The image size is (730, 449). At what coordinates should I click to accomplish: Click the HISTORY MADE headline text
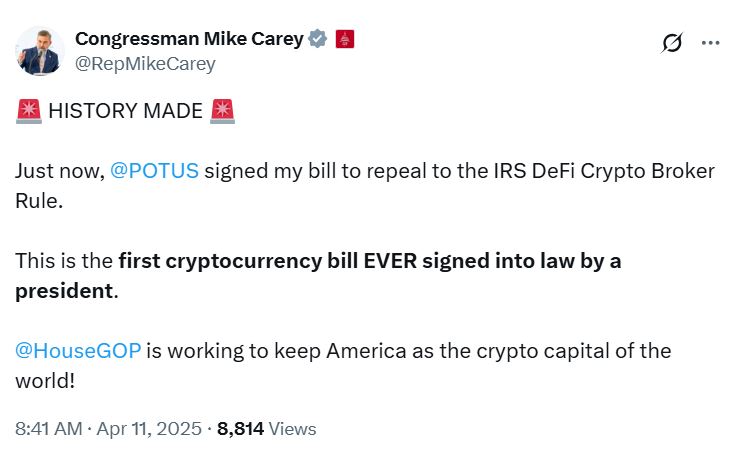[125, 112]
